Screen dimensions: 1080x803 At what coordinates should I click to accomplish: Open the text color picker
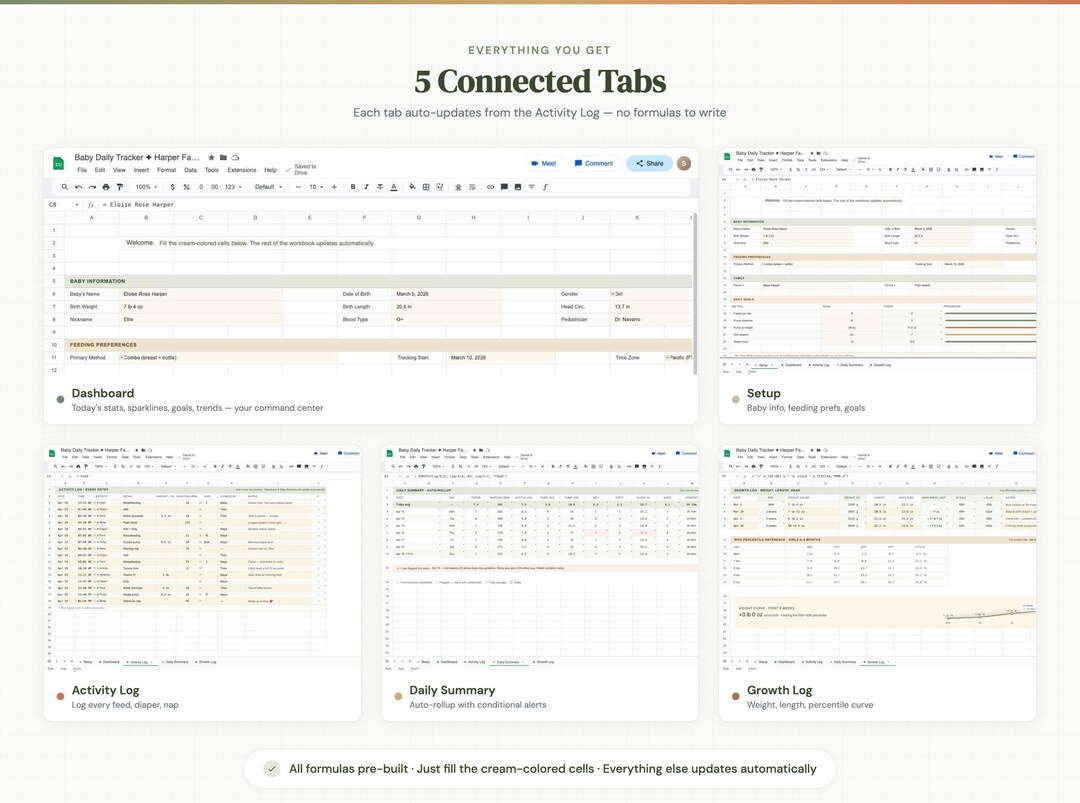(x=394, y=187)
